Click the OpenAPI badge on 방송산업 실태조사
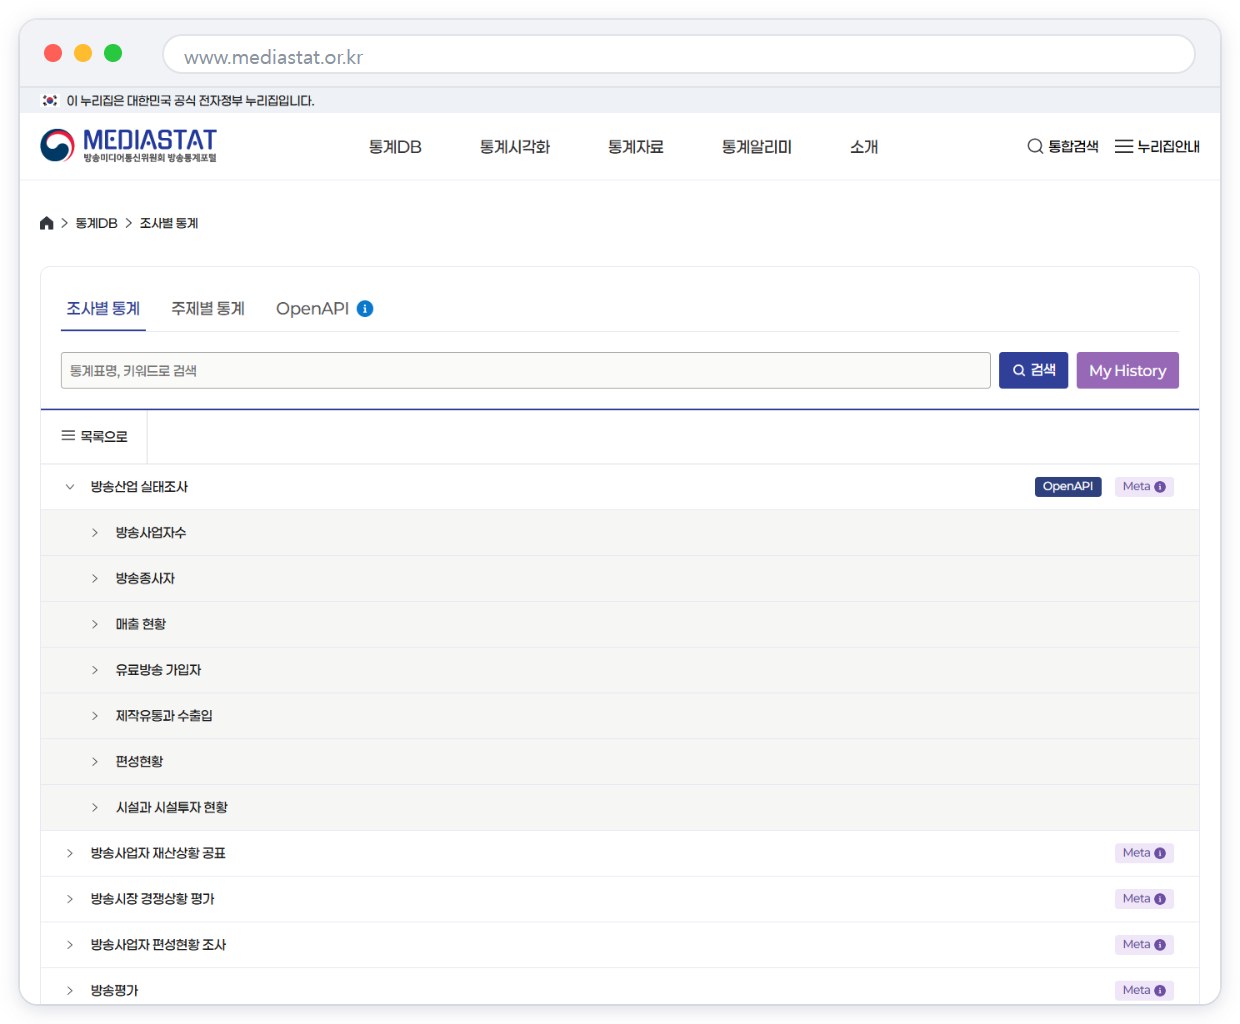The image size is (1240, 1024). [1068, 487]
